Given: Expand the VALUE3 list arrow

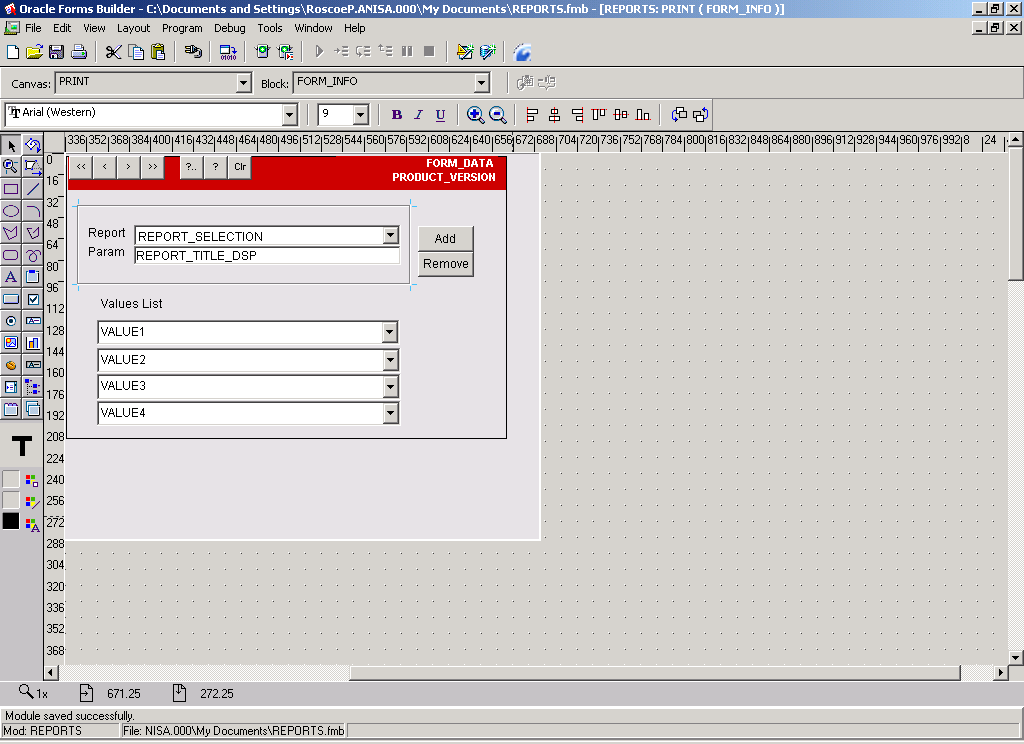Looking at the screenshot, I should (390, 387).
